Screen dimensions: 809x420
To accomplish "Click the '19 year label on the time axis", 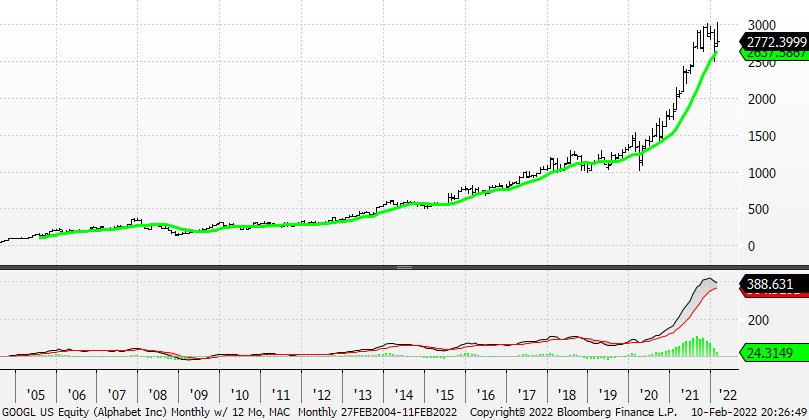I will pos(608,395).
